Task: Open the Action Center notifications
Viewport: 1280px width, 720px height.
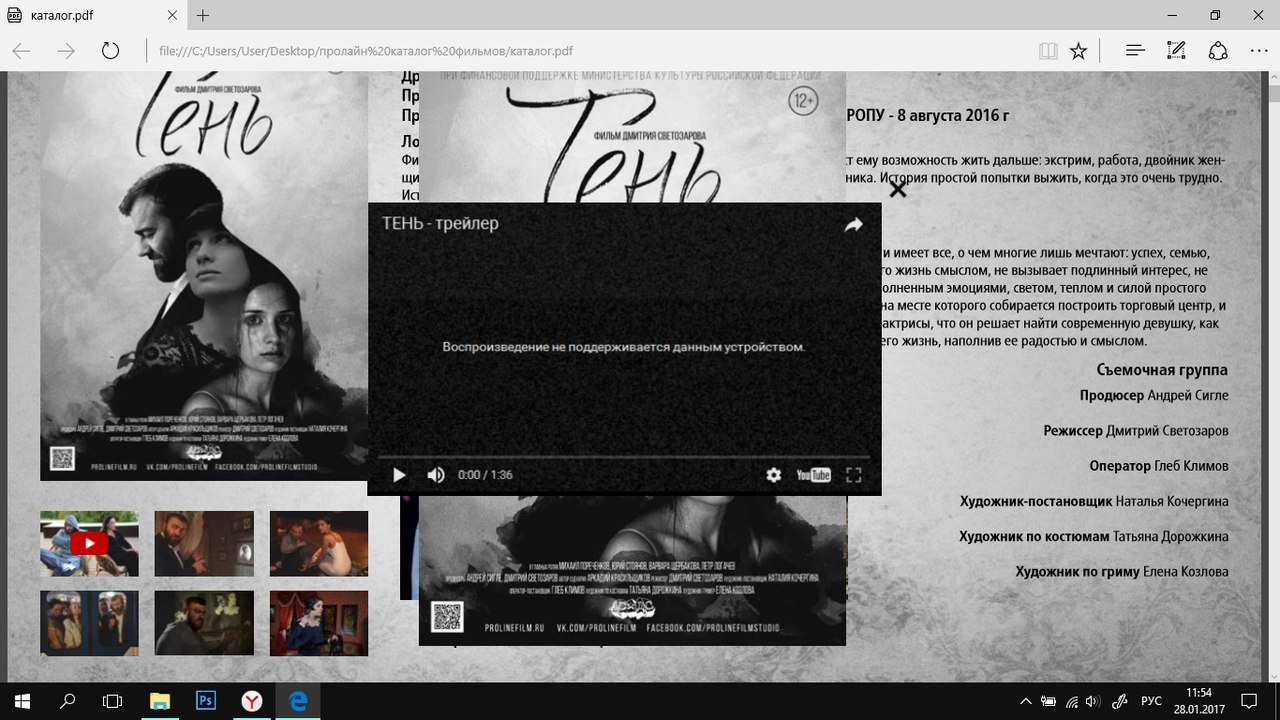Action: pyautogui.click(x=1249, y=701)
